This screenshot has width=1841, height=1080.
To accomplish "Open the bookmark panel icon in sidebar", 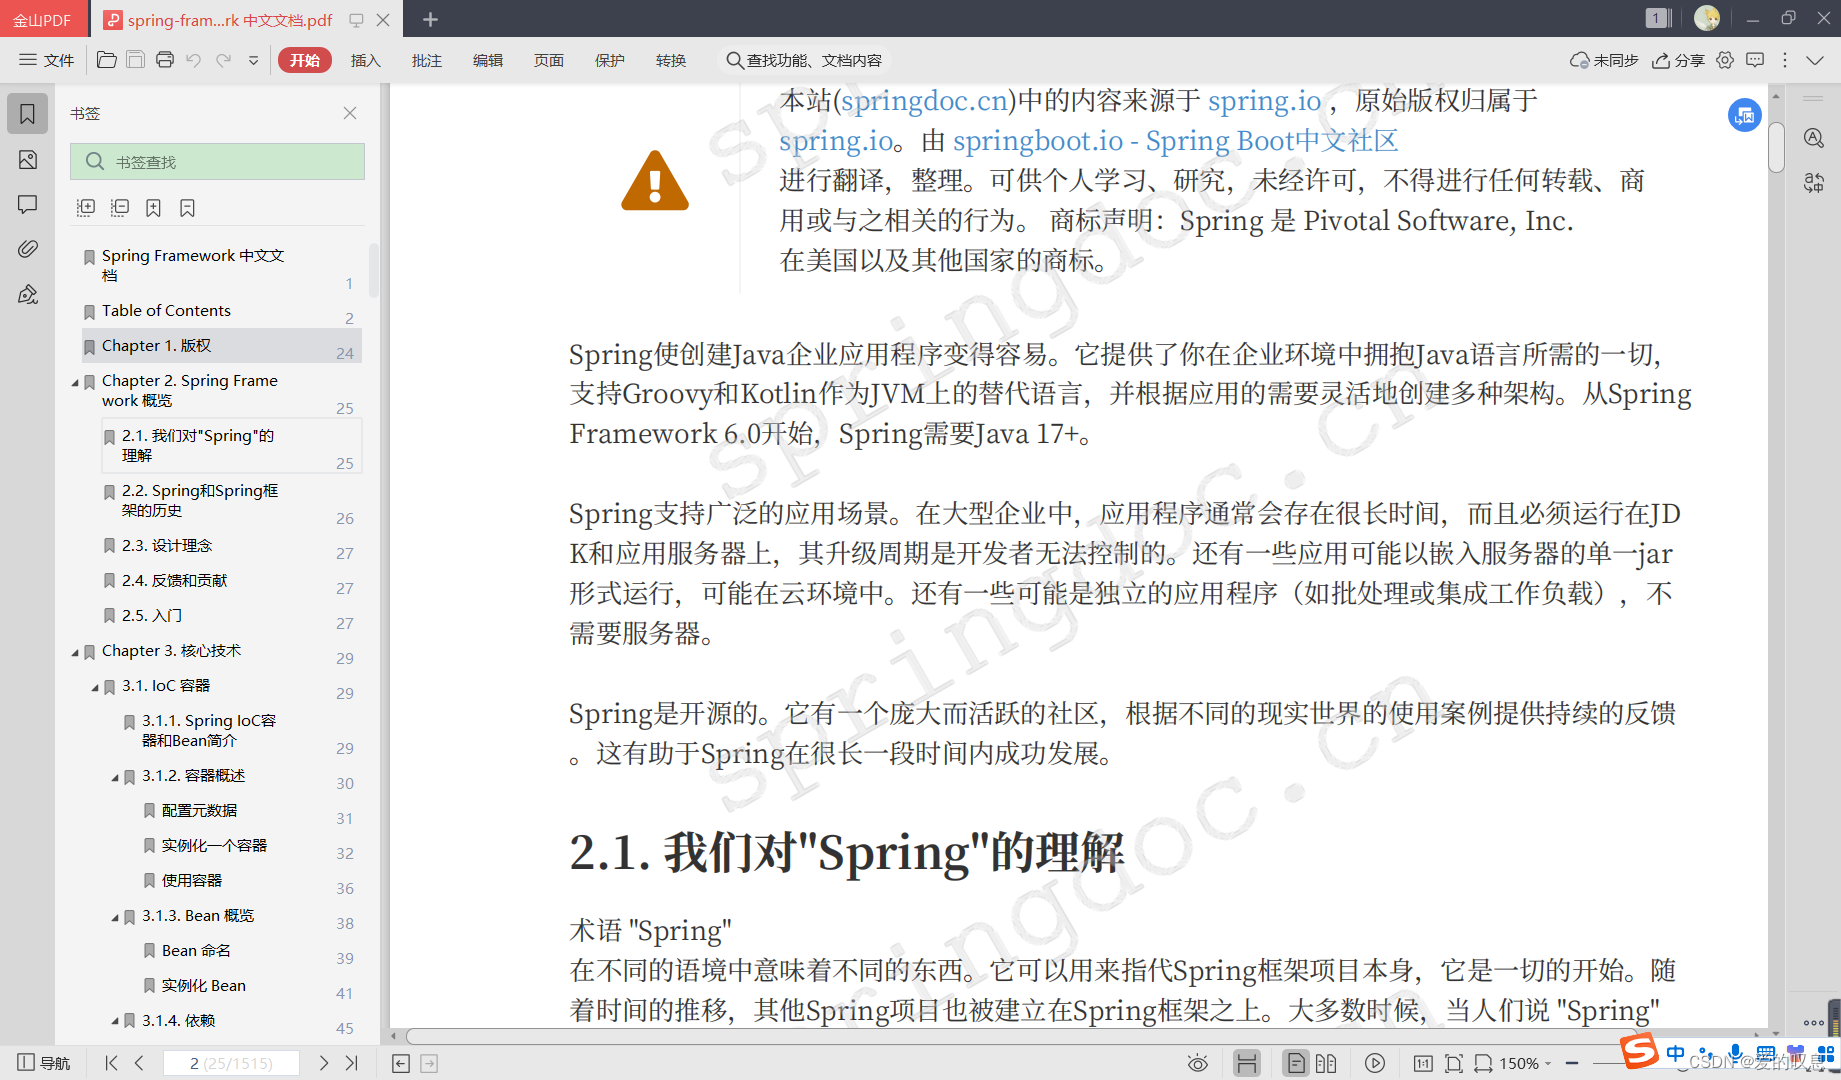I will (27, 113).
